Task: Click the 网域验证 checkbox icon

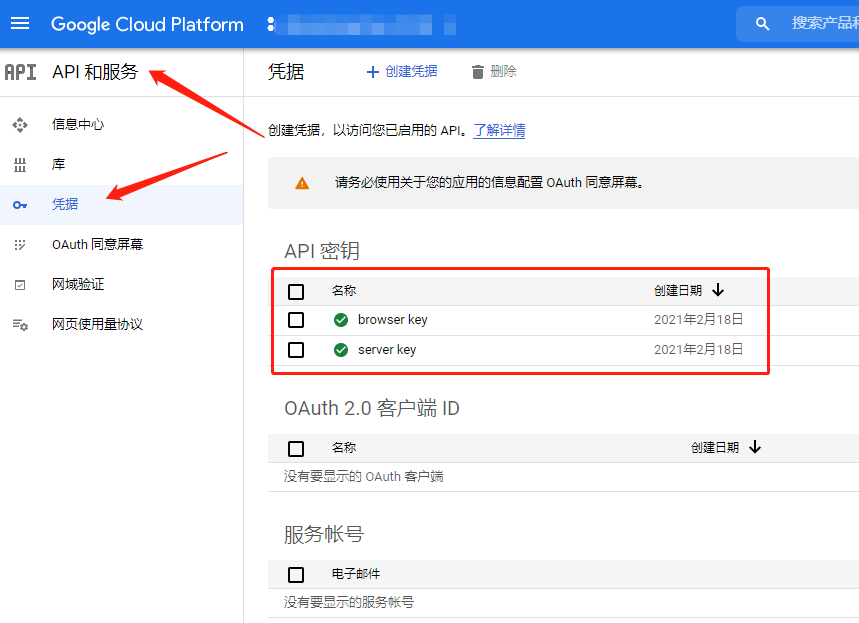Action: 20,285
